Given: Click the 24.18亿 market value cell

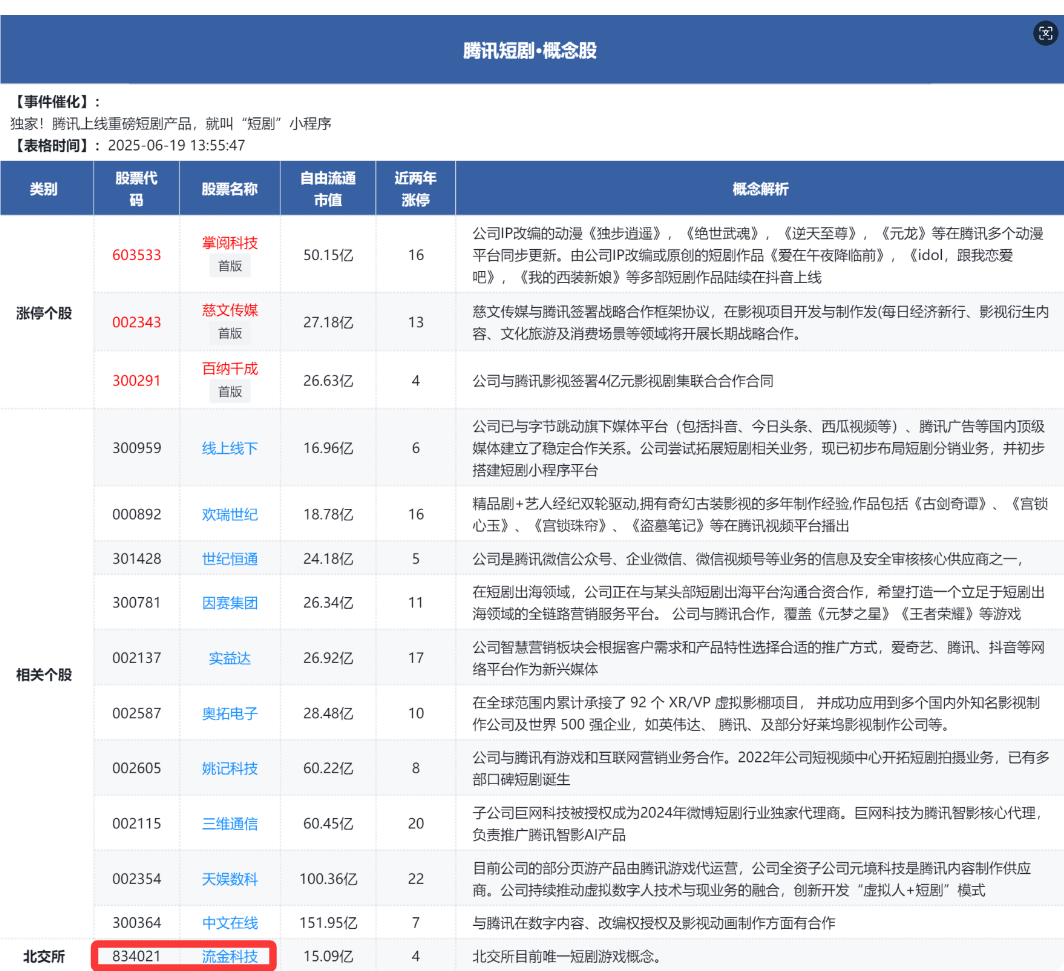Looking at the screenshot, I should tap(328, 558).
